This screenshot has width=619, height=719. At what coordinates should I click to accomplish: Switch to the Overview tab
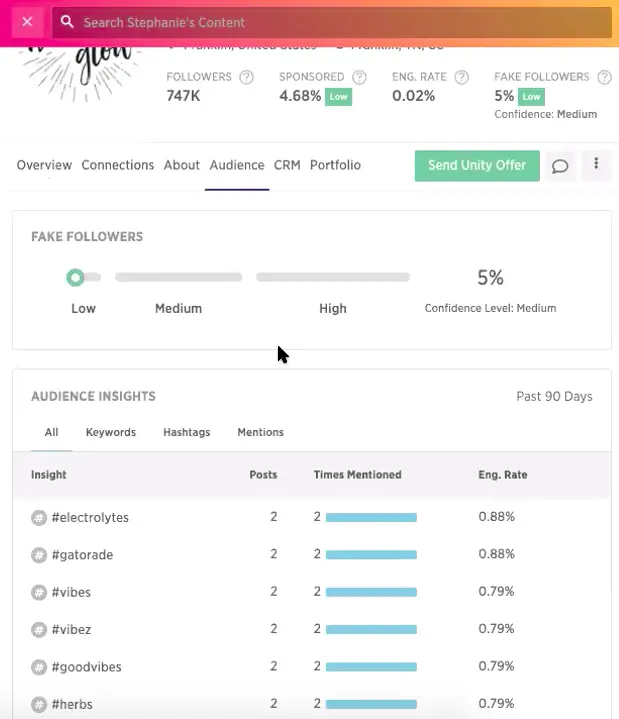[44, 165]
